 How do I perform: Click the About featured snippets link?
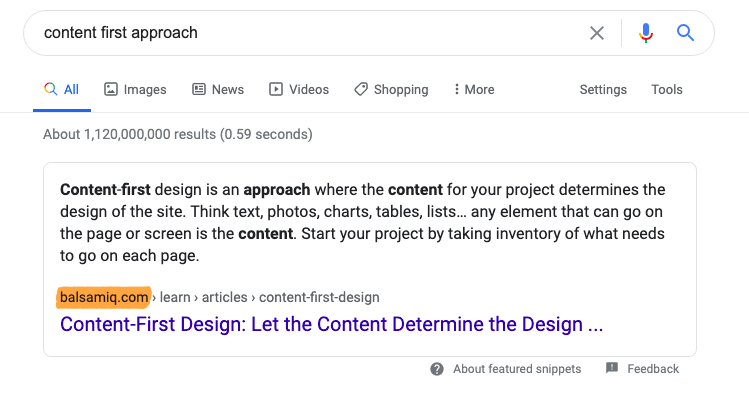pyautogui.click(x=517, y=369)
